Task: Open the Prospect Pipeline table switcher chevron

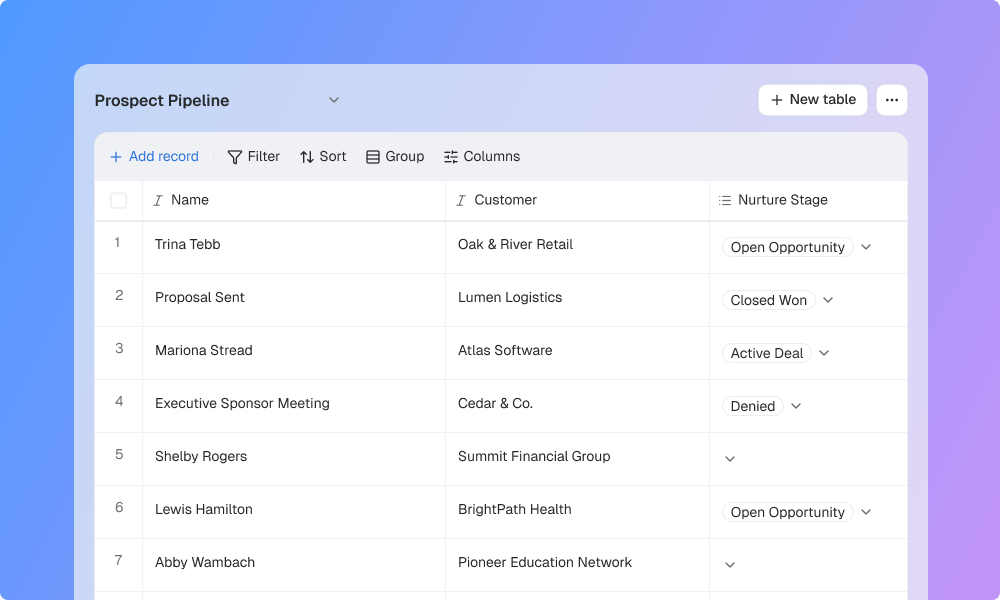Action: [334, 100]
